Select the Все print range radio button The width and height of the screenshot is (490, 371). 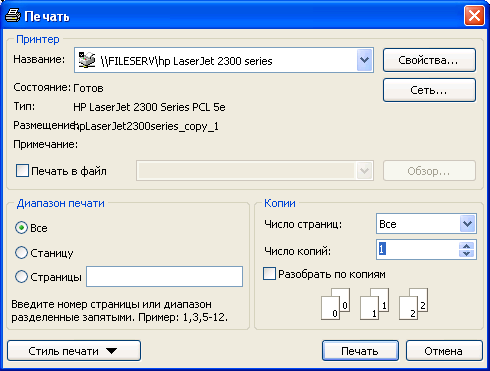click(21, 228)
